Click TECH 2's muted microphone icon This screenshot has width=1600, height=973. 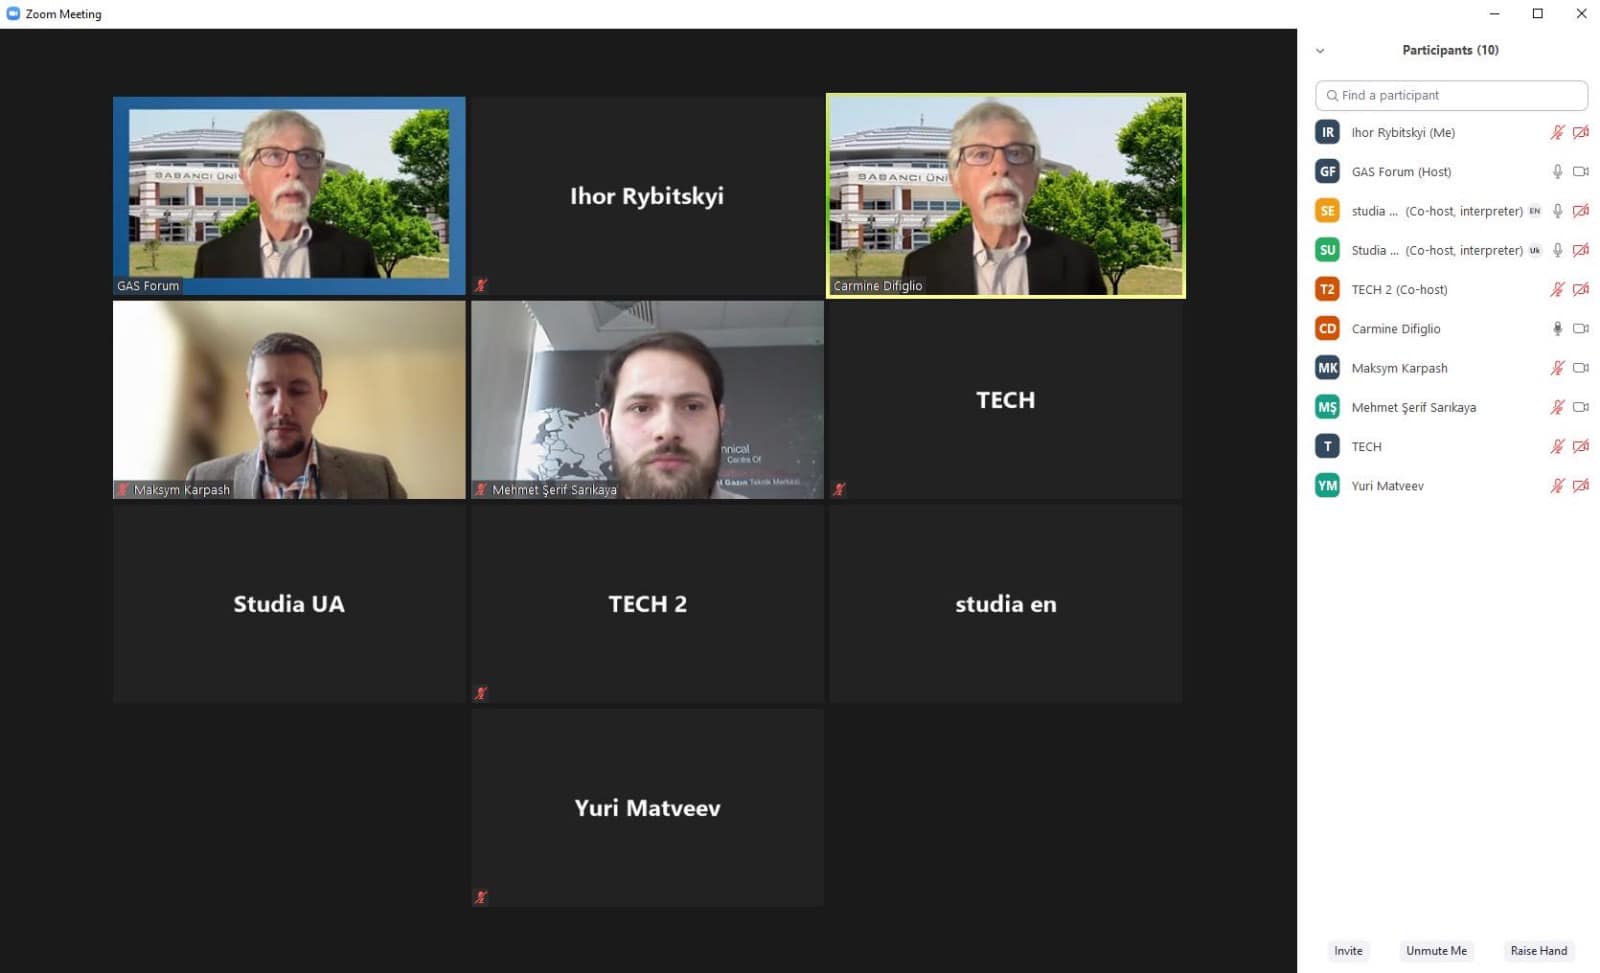pos(1557,290)
